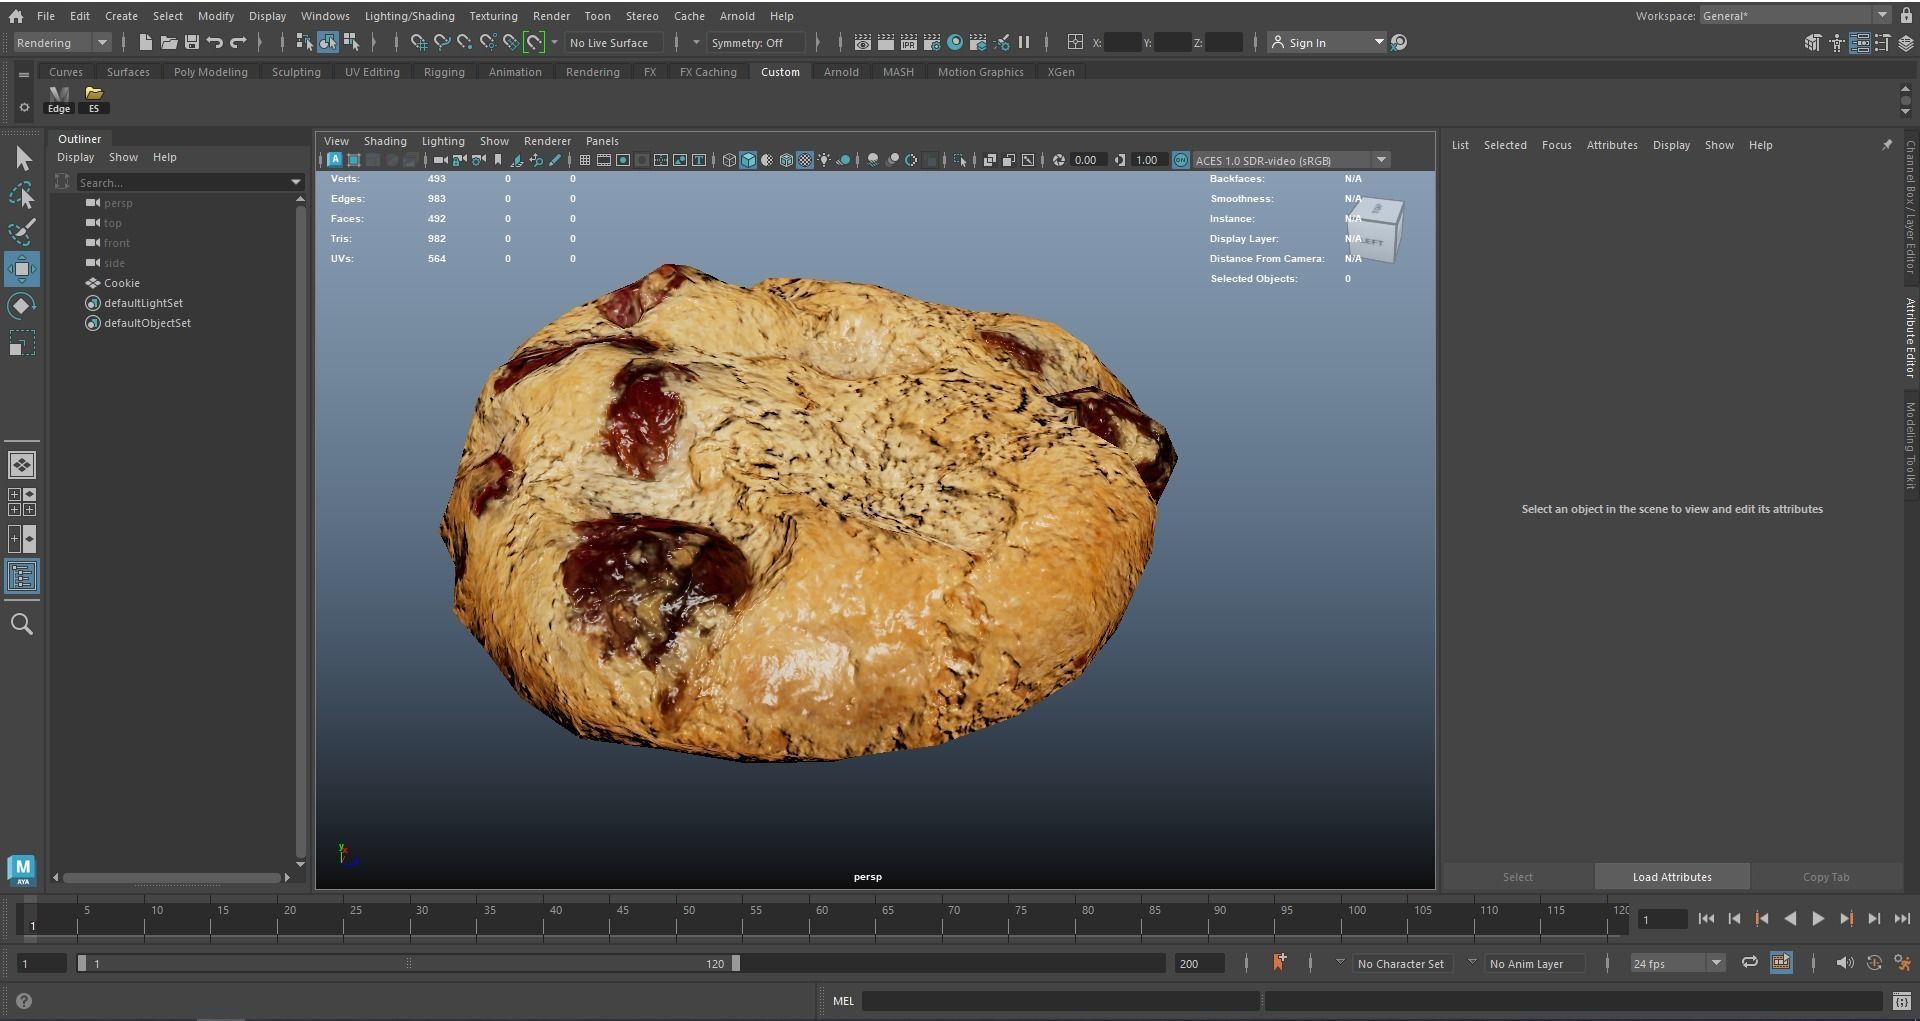Open the Hypershade blue sphere icon
The width and height of the screenshot is (1920, 1021).
[955, 42]
